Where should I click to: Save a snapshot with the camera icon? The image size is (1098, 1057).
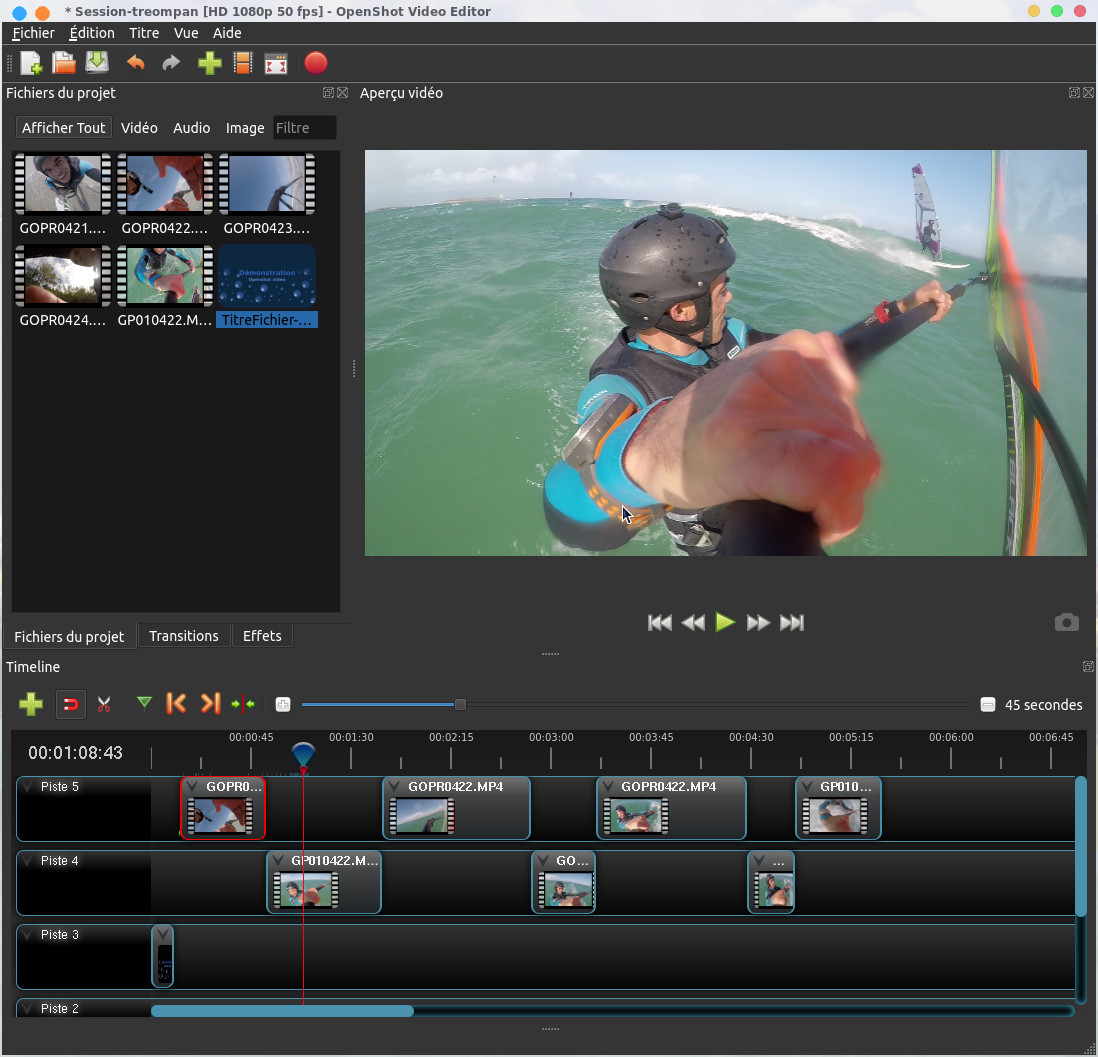pyautogui.click(x=1066, y=623)
